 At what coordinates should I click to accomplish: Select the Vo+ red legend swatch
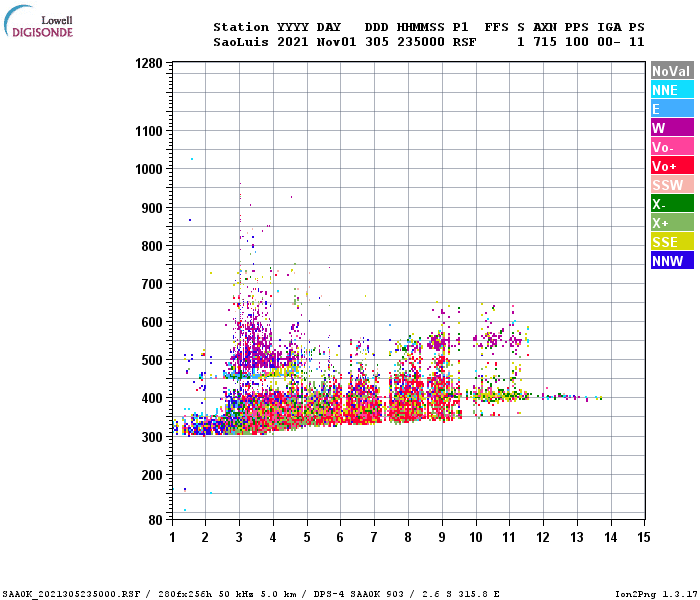point(672,166)
